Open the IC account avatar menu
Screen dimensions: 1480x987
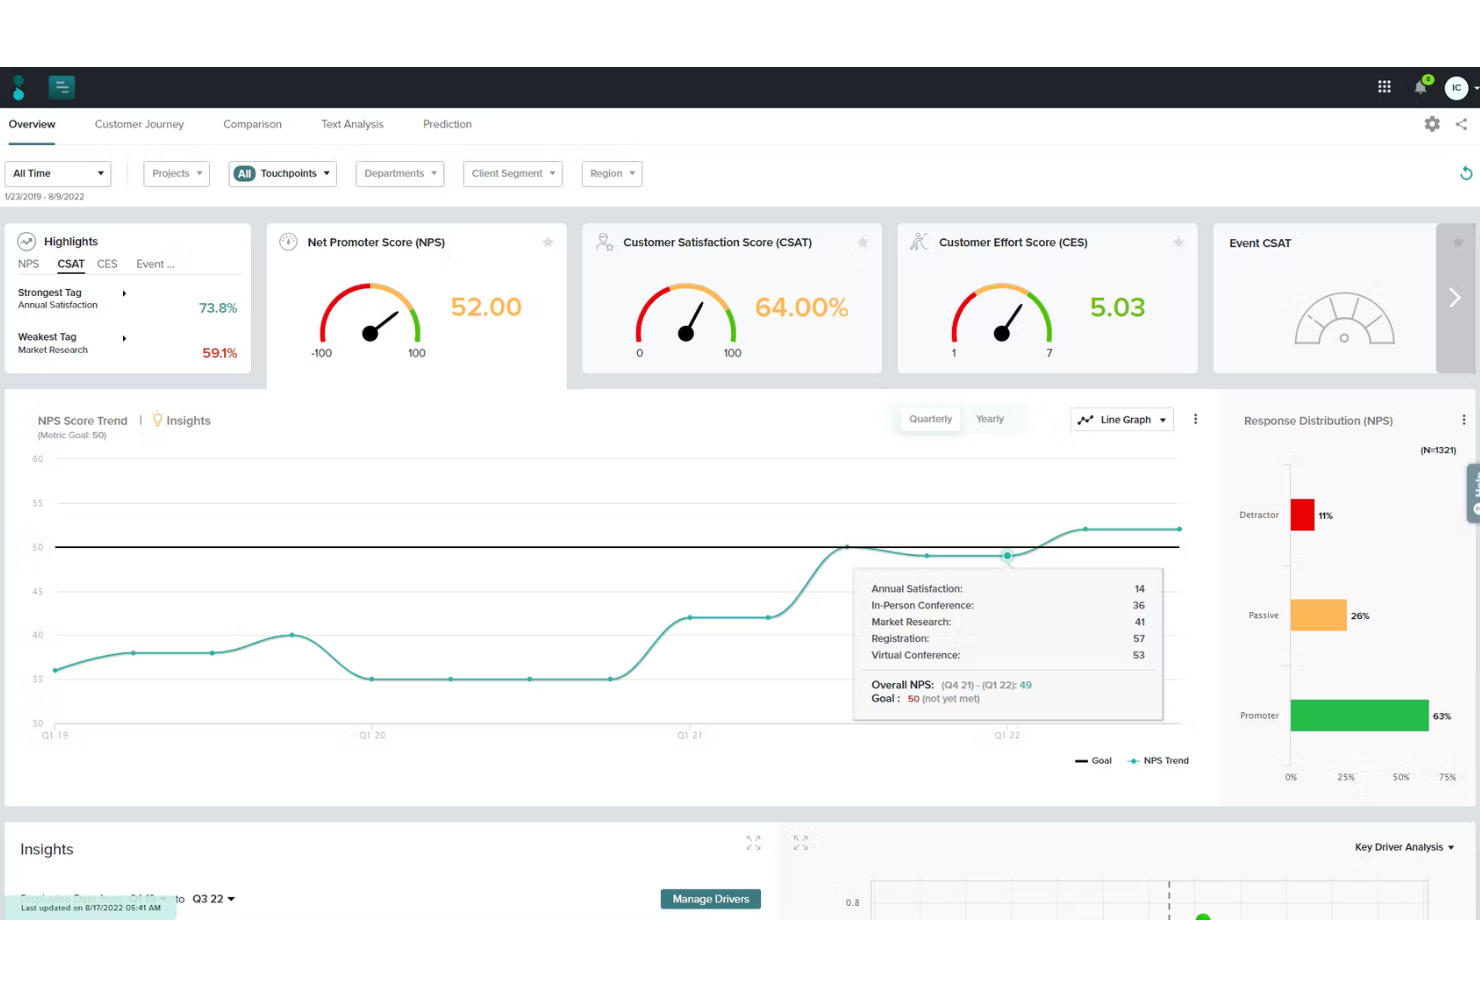pos(1456,87)
